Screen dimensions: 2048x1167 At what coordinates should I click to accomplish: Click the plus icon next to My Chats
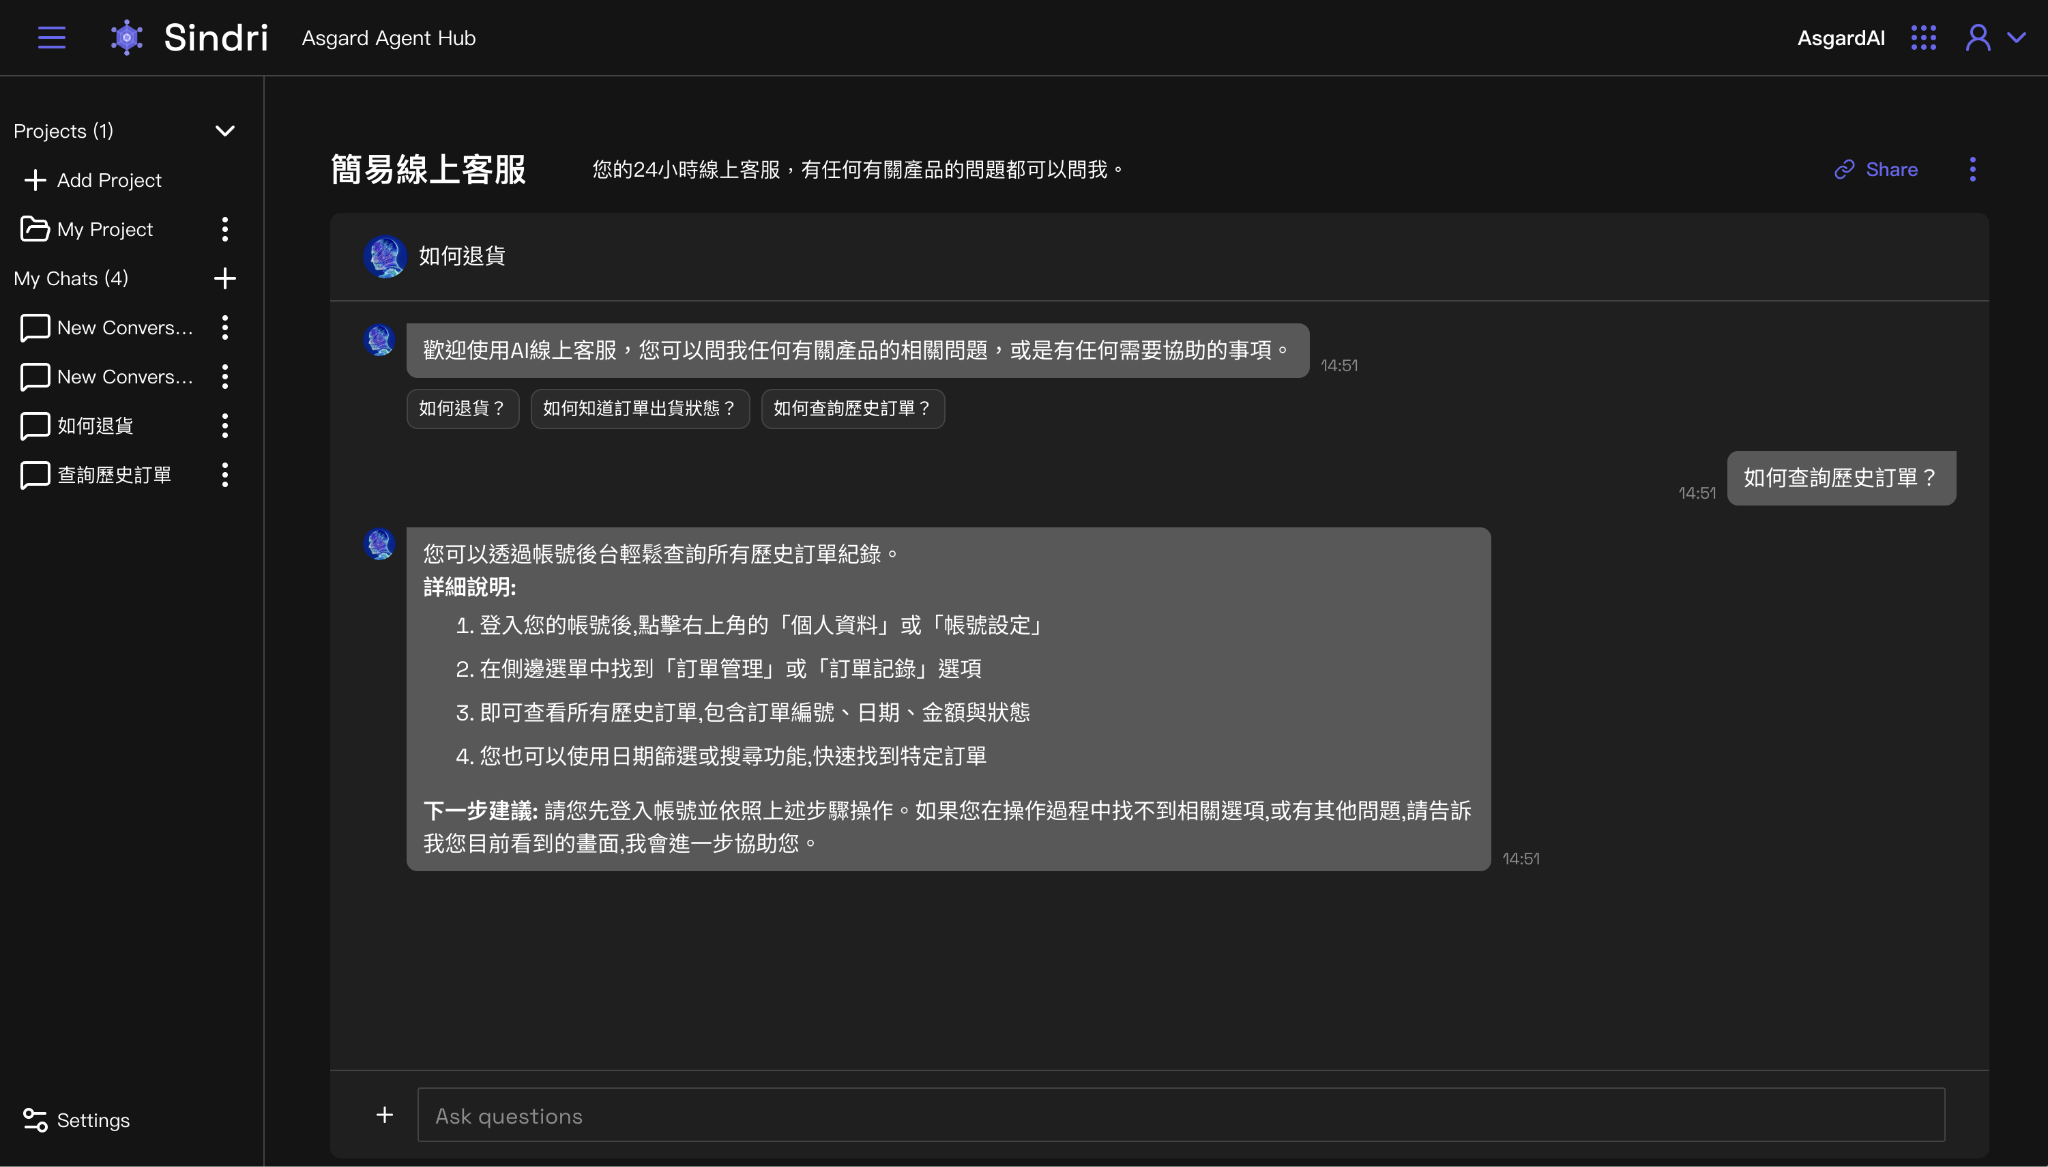coord(226,279)
